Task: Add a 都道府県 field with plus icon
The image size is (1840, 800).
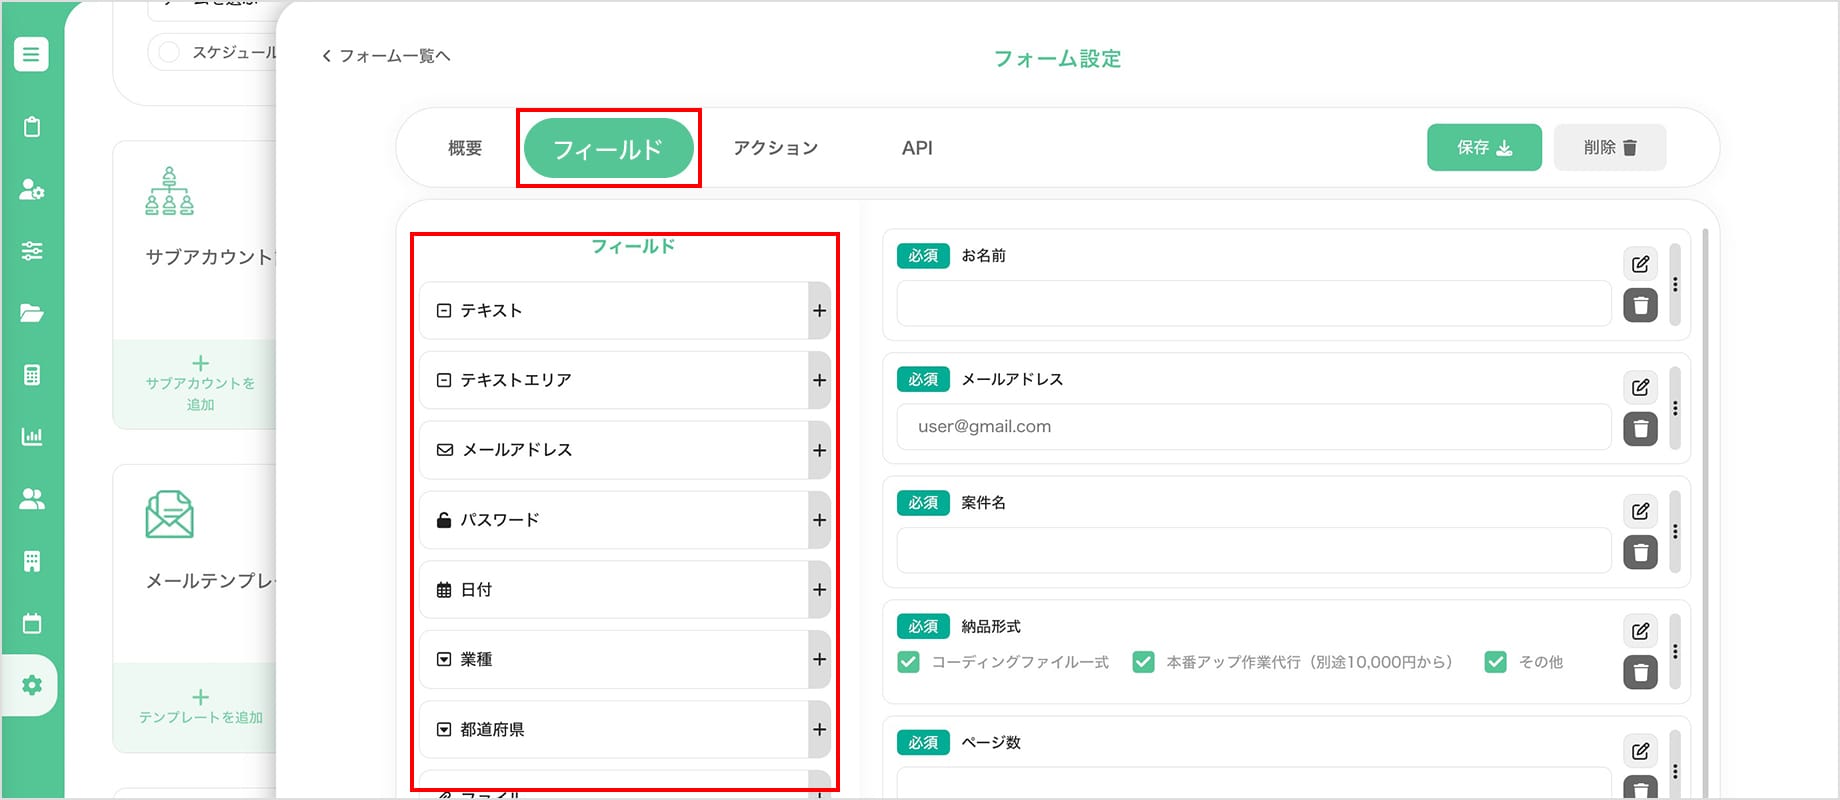Action: coord(819,729)
